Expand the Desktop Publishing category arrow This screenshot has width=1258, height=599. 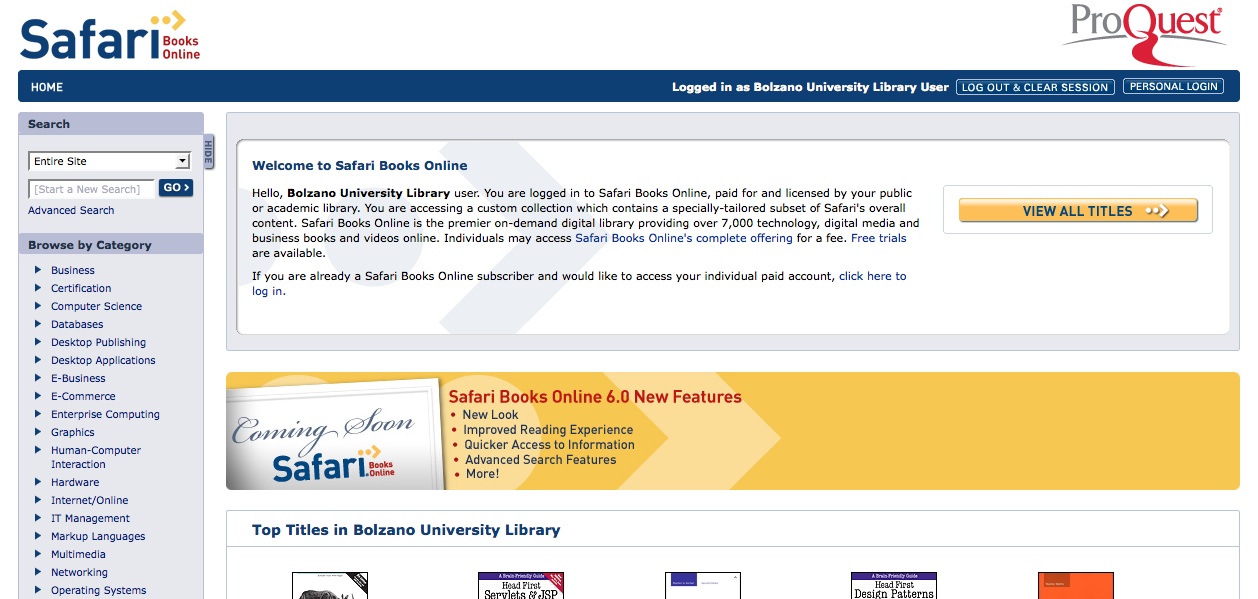pos(38,342)
